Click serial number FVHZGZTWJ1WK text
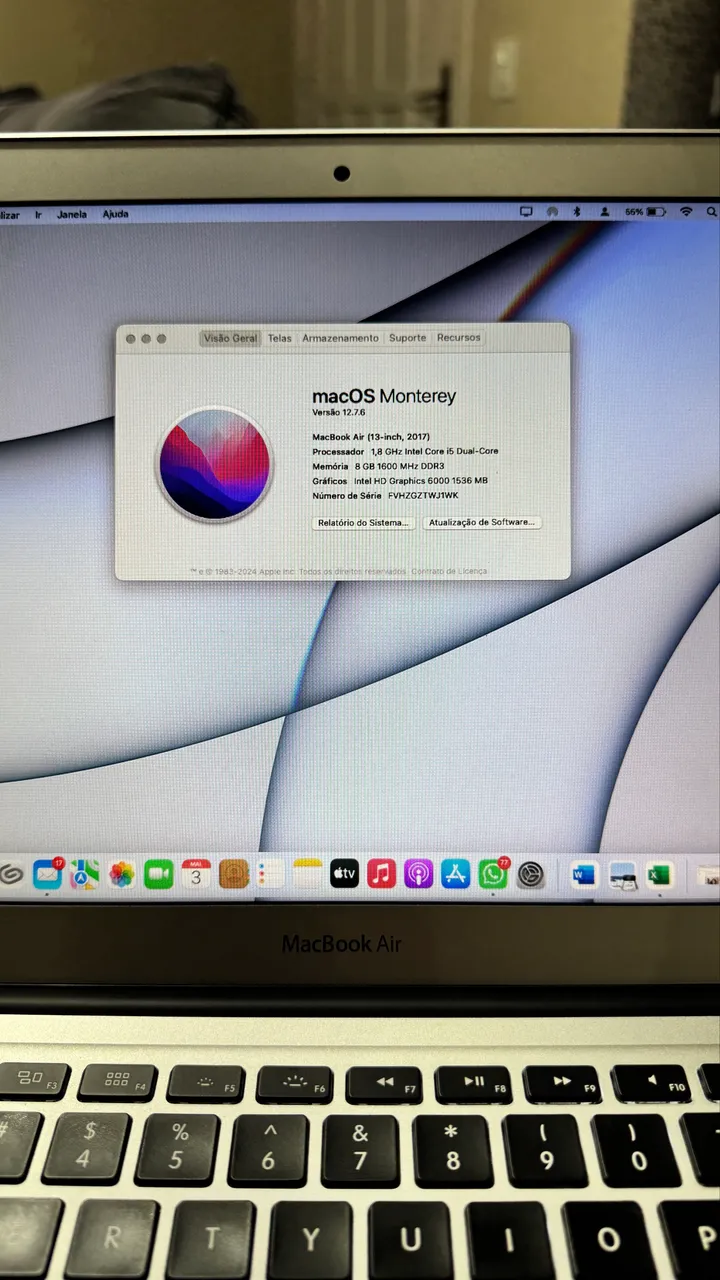This screenshot has width=720, height=1280. coord(423,495)
